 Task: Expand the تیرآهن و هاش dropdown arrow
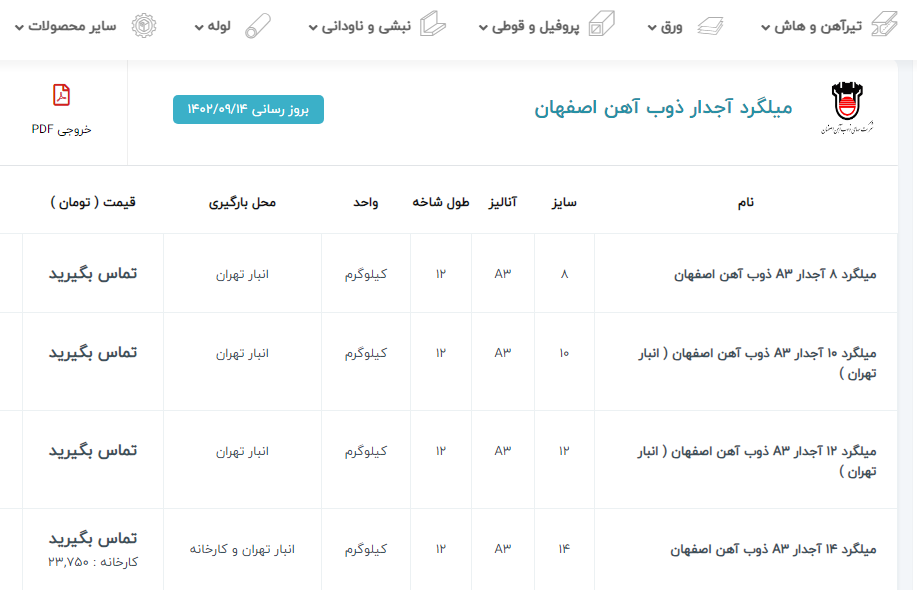point(766,27)
